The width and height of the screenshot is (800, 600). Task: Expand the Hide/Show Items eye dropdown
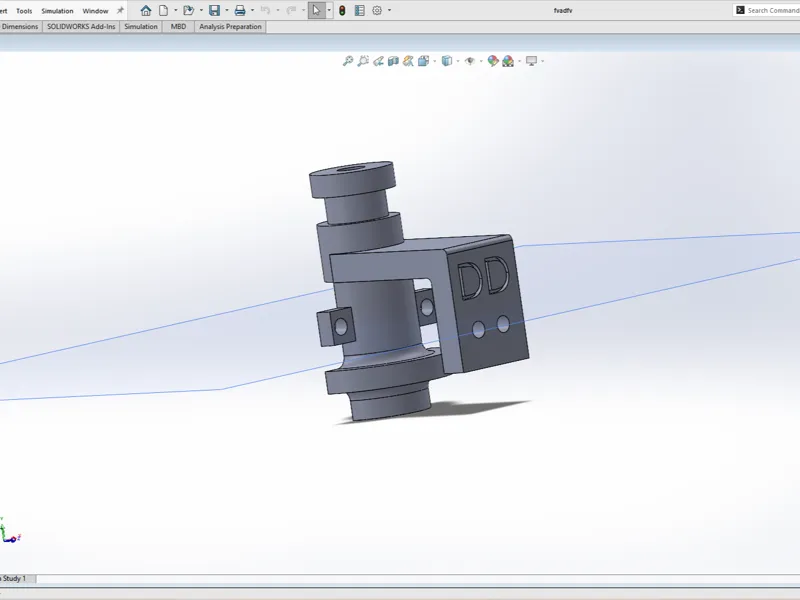point(481,61)
